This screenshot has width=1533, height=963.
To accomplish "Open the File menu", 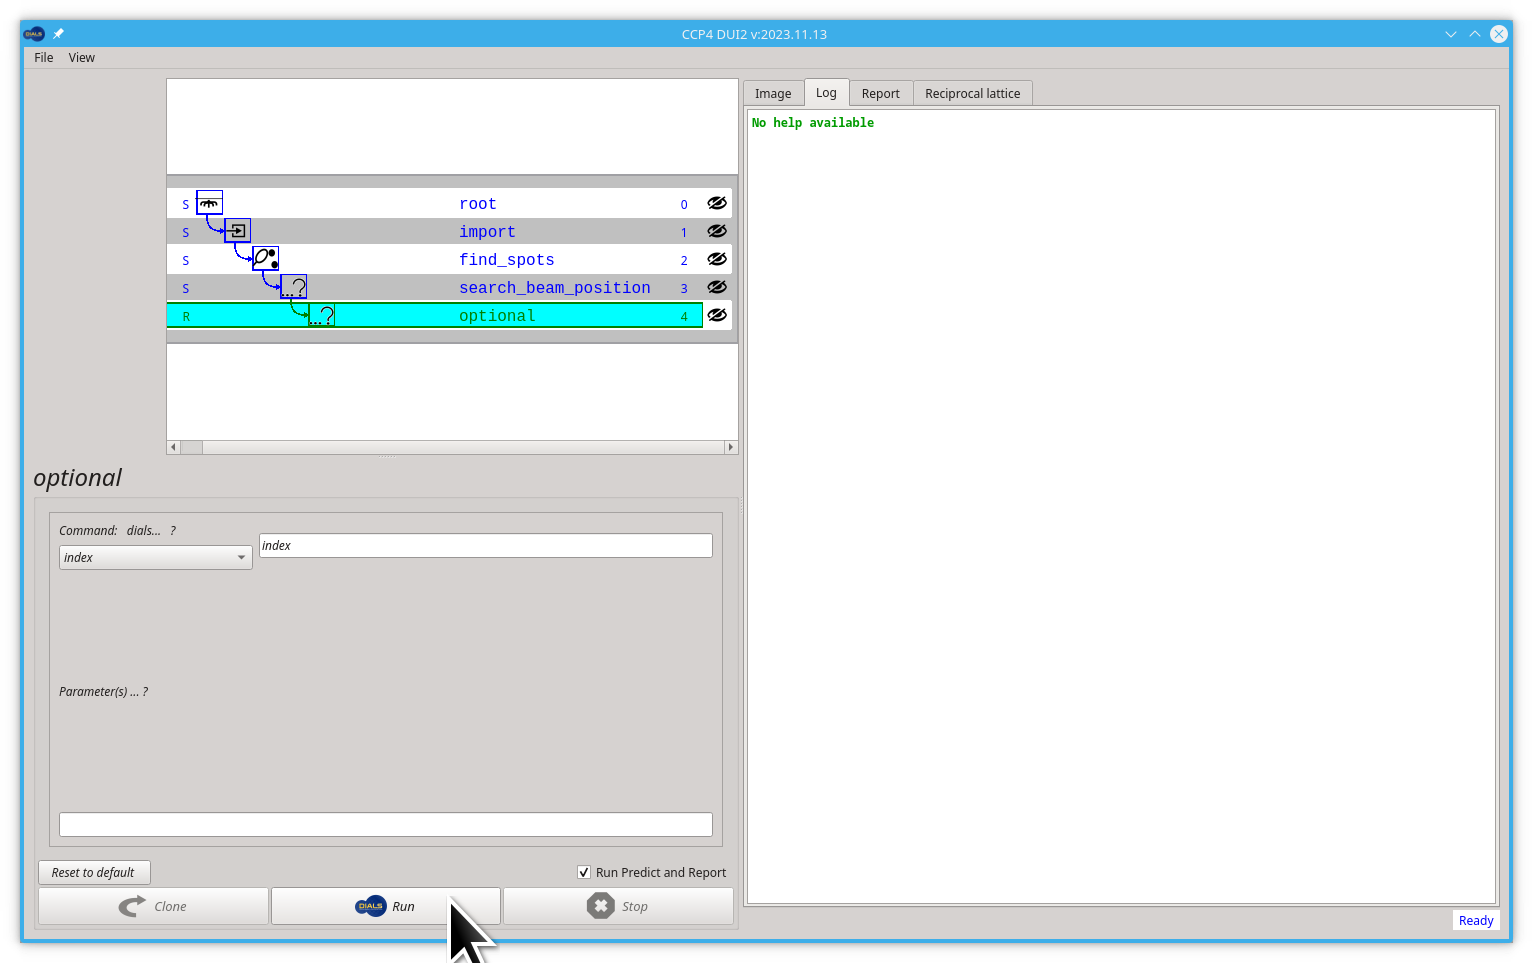I will click(x=44, y=57).
